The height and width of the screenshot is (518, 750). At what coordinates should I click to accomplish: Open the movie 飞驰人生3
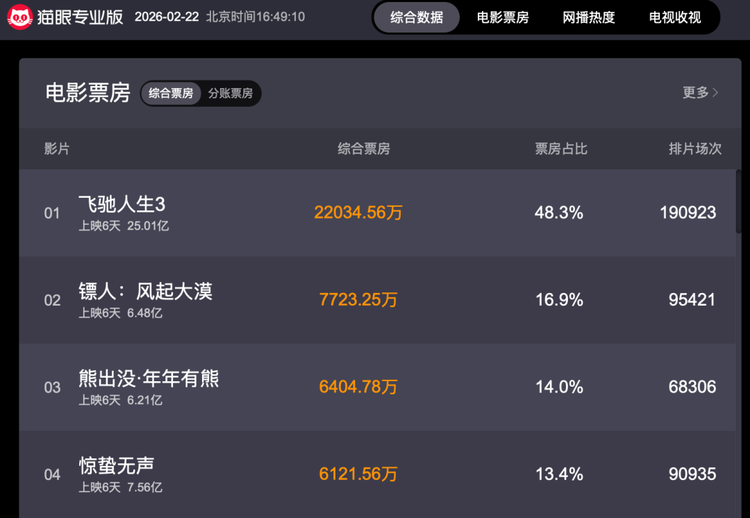coord(122,204)
